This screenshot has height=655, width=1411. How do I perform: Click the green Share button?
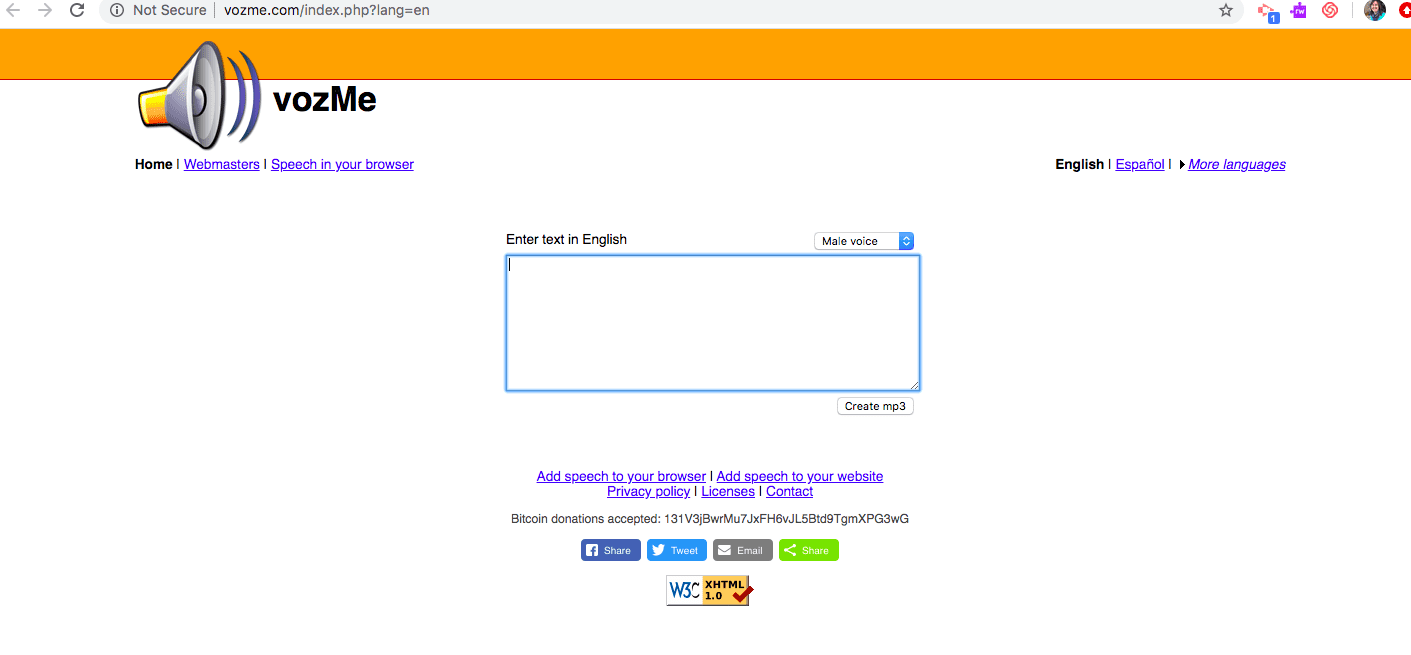809,550
